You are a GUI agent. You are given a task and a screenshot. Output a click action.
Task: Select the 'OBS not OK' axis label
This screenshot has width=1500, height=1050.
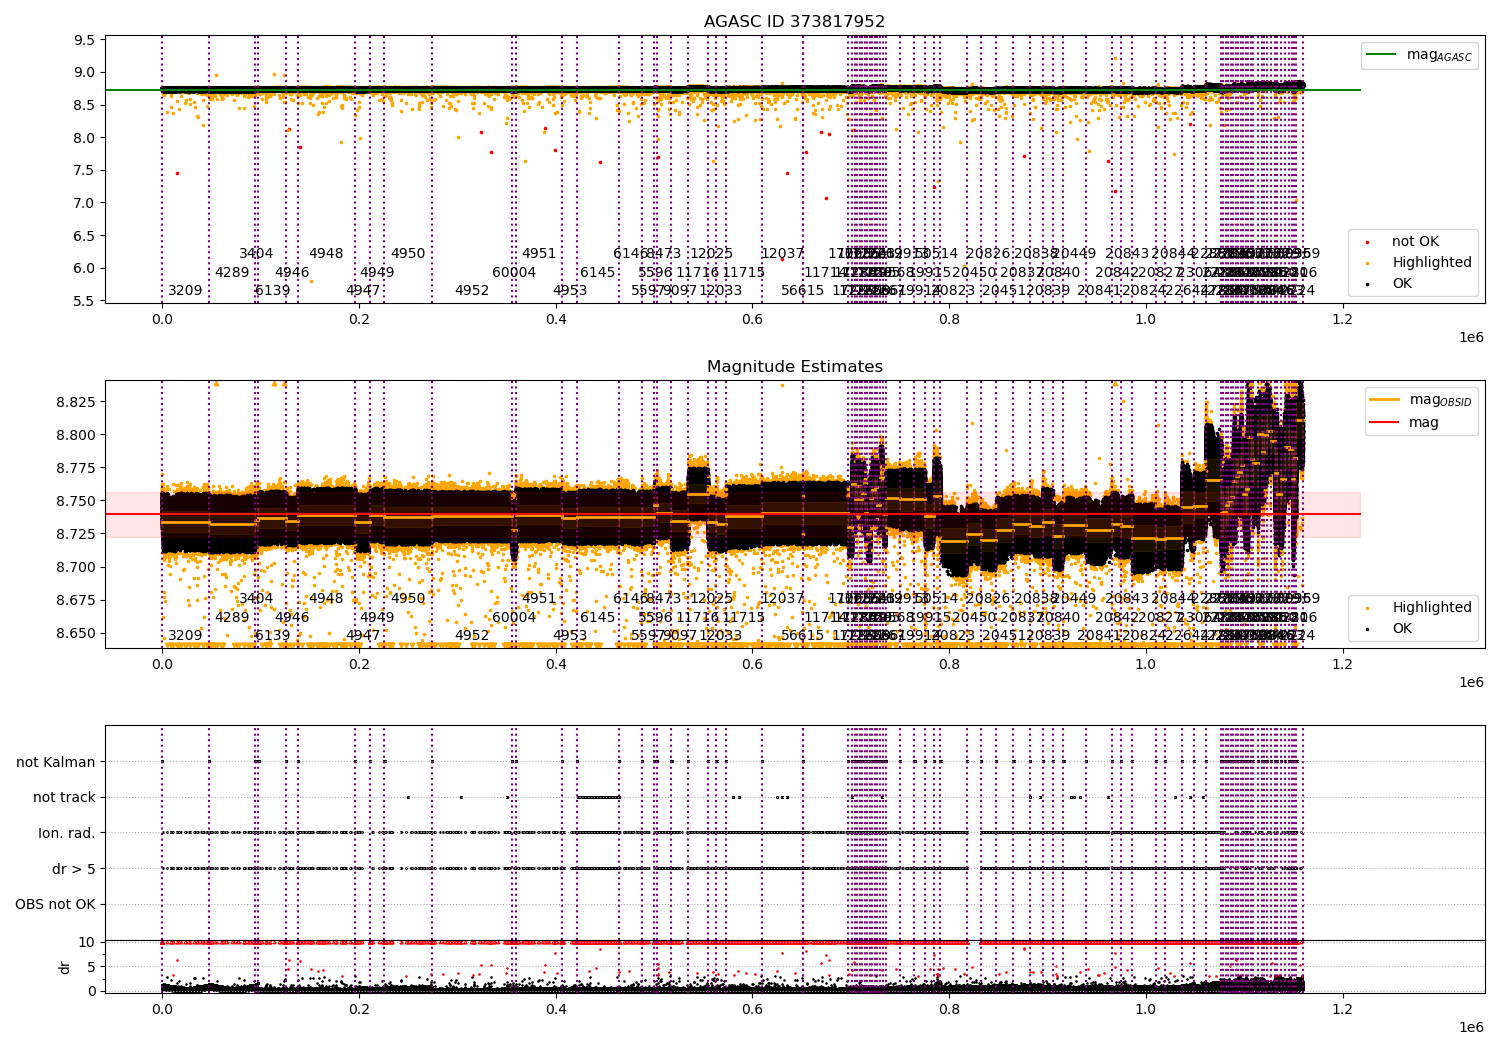click(x=55, y=905)
